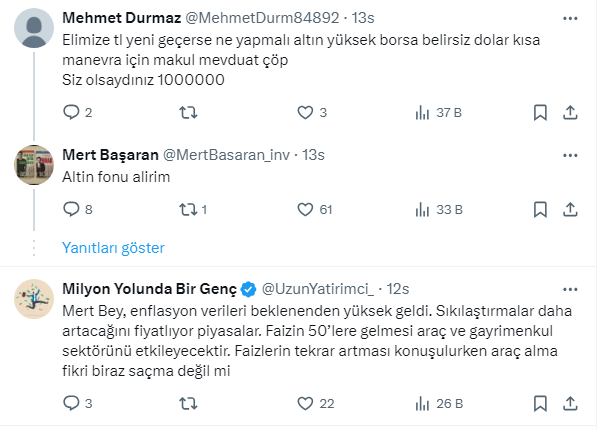The height and width of the screenshot is (429, 603).
Task: Retweet Mehmet Durmaz's post
Action: tap(187, 113)
